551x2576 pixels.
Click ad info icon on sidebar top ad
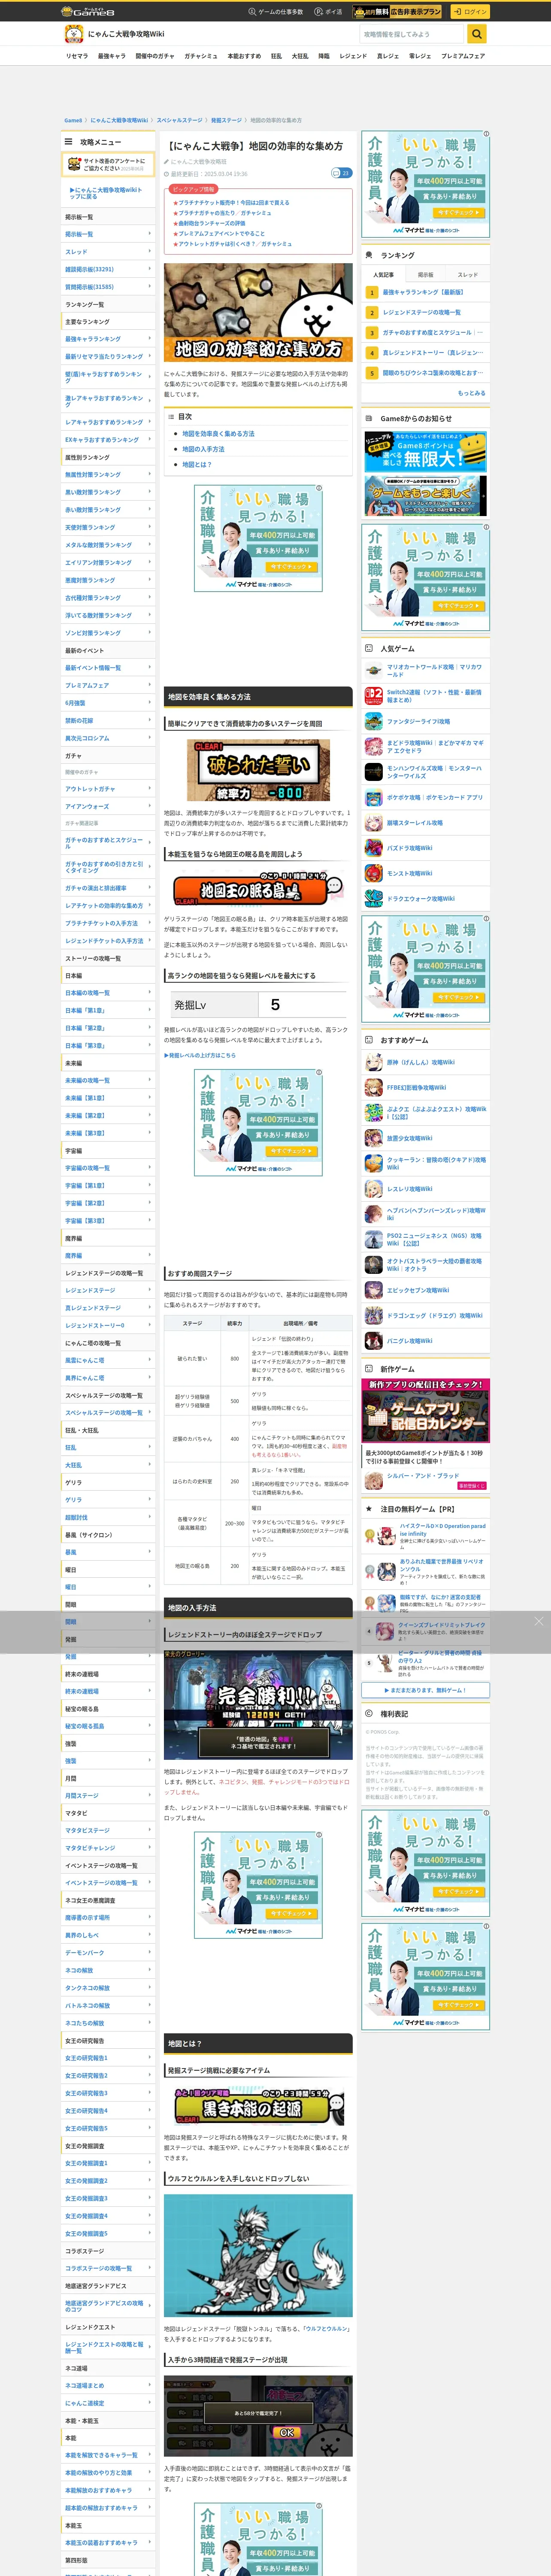click(487, 133)
